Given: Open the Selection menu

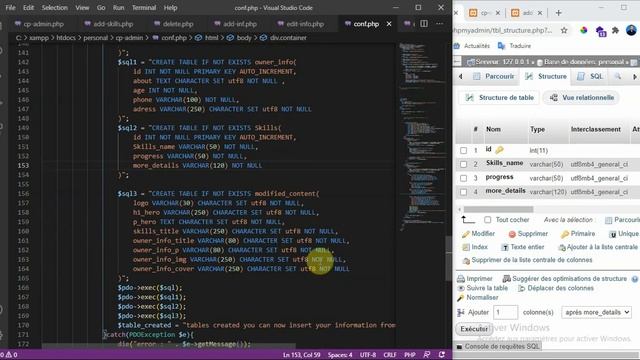Looking at the screenshot, I should pyautogui.click(x=55, y=7).
